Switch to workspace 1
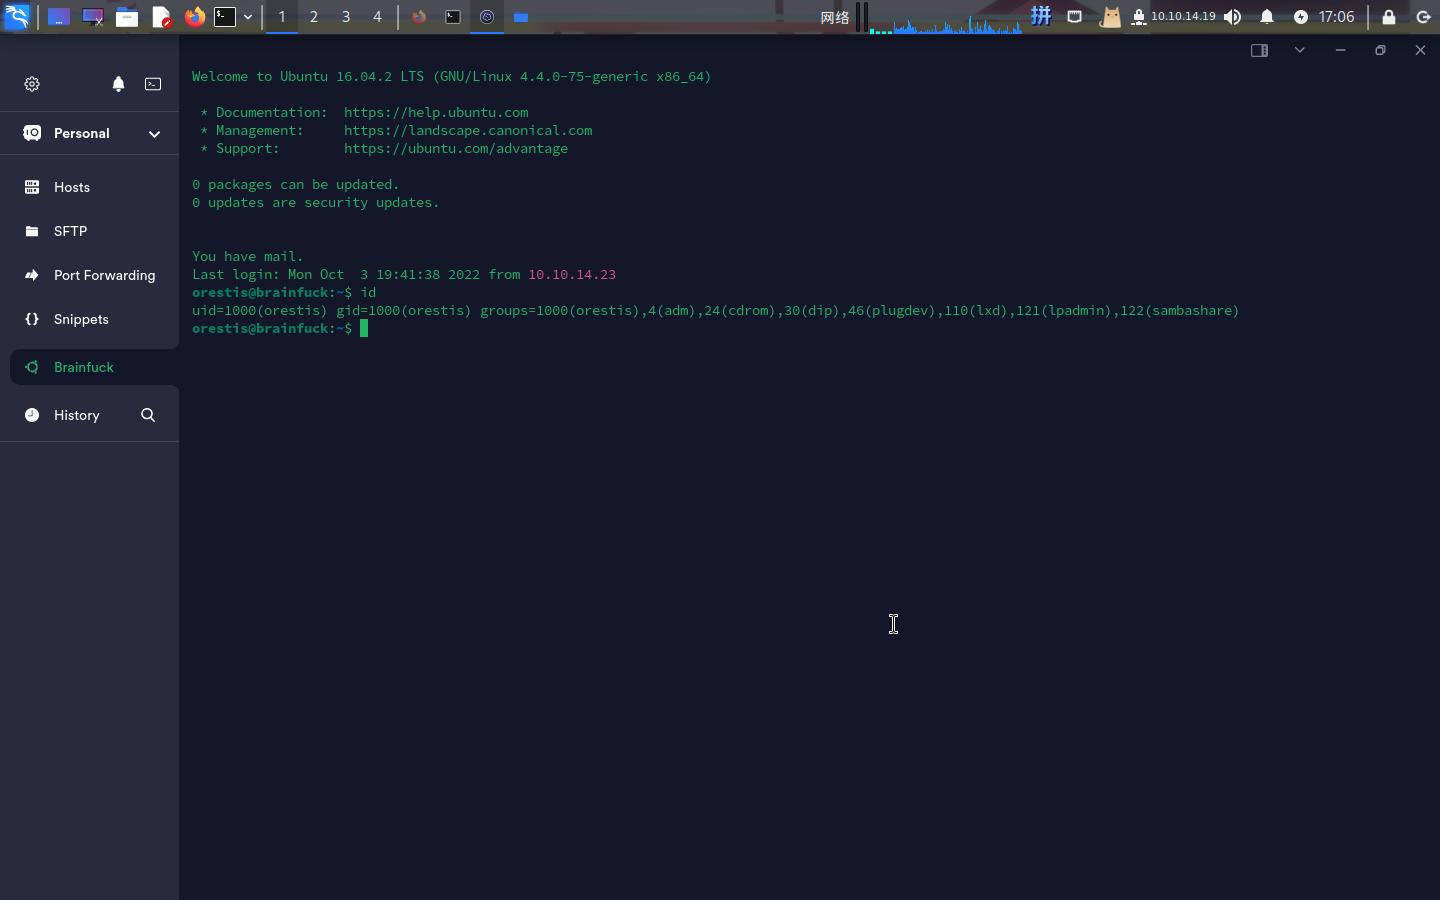Screen dimensions: 1440x900 coord(282,17)
